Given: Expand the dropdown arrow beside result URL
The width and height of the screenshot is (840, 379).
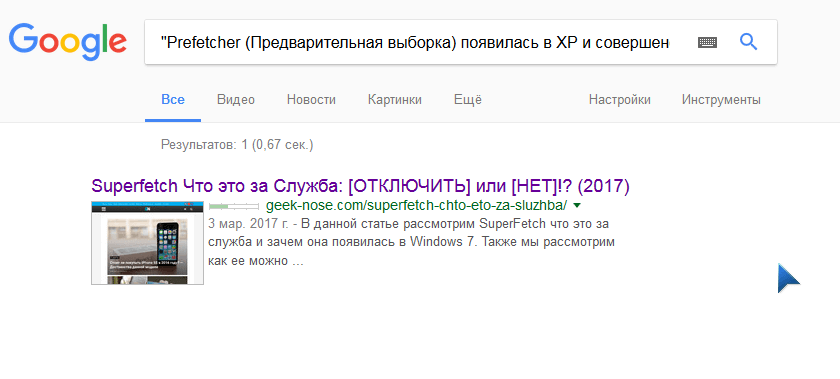Looking at the screenshot, I should (x=577, y=205).
